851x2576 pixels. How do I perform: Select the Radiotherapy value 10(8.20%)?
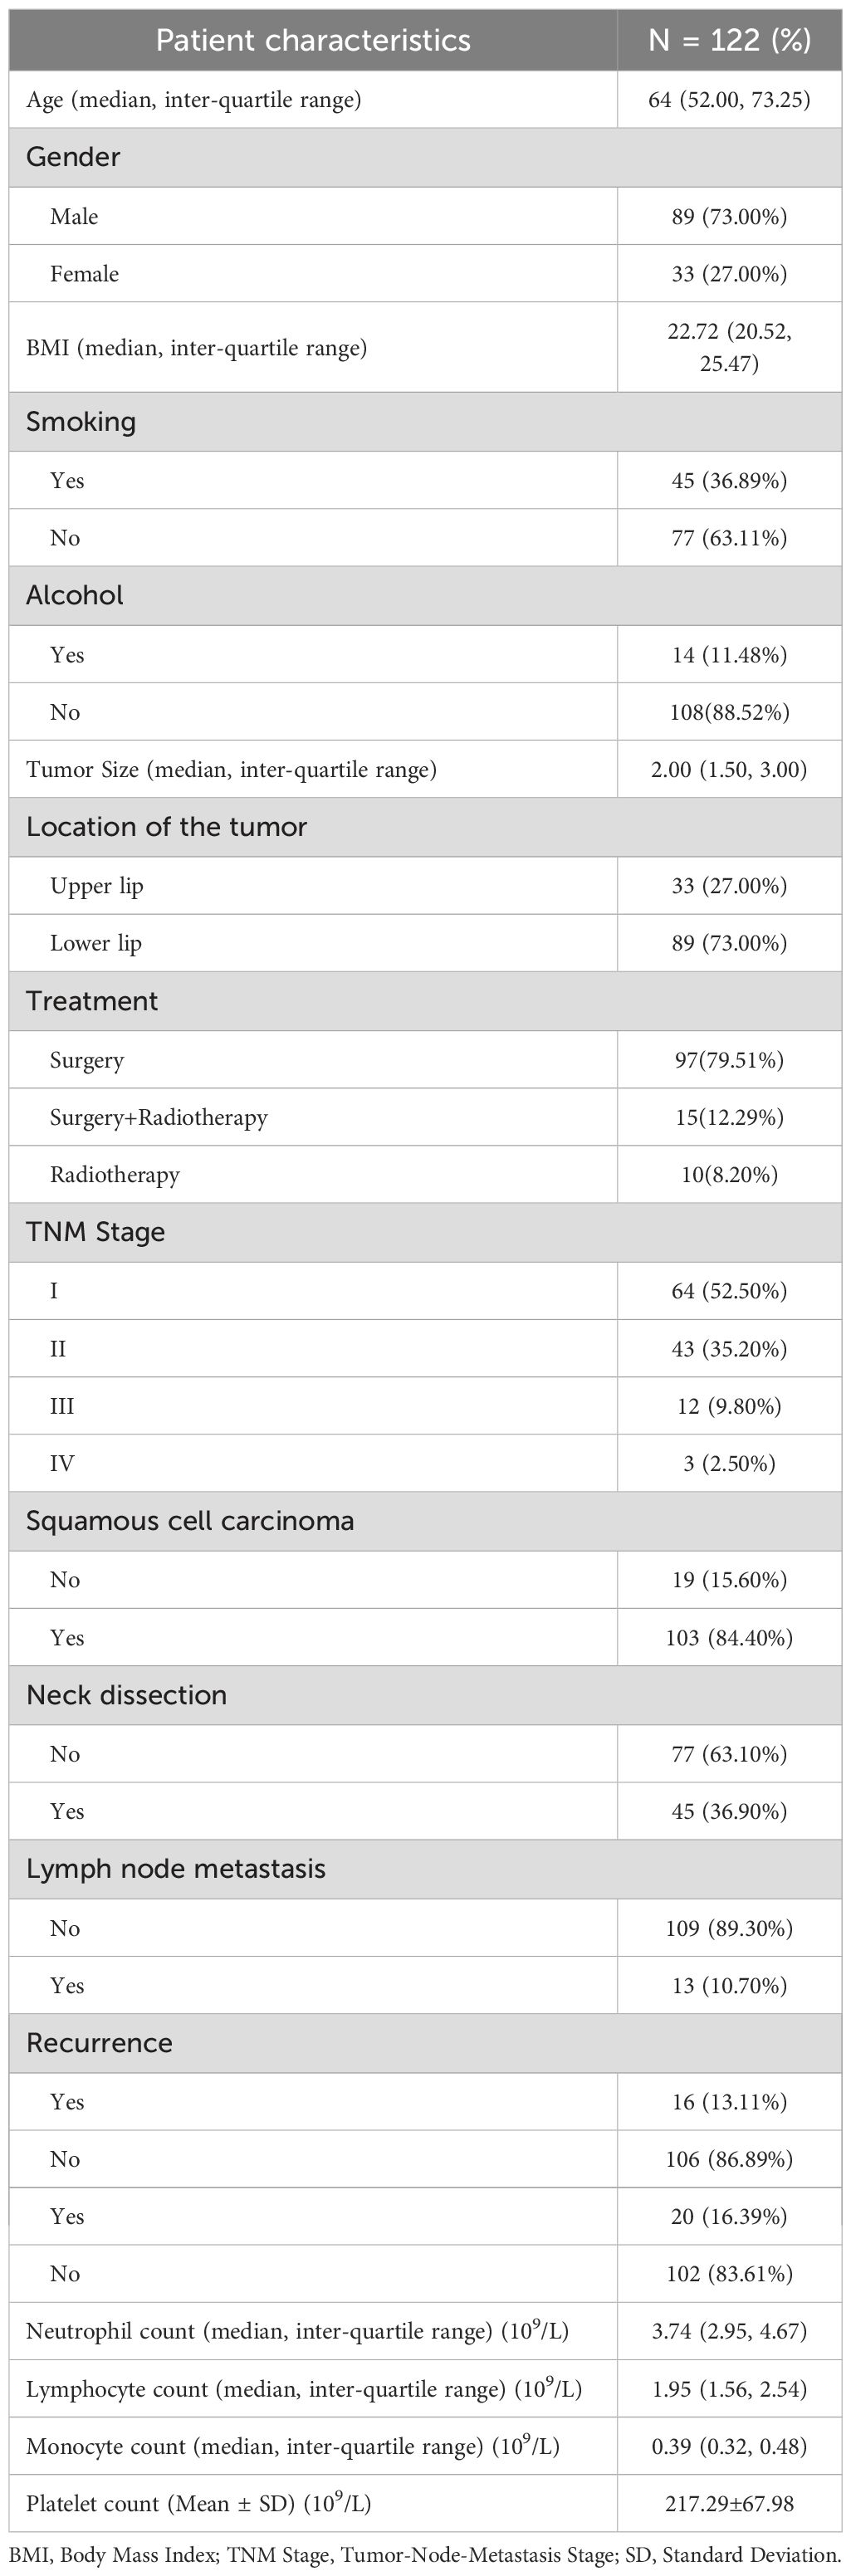click(x=729, y=1175)
